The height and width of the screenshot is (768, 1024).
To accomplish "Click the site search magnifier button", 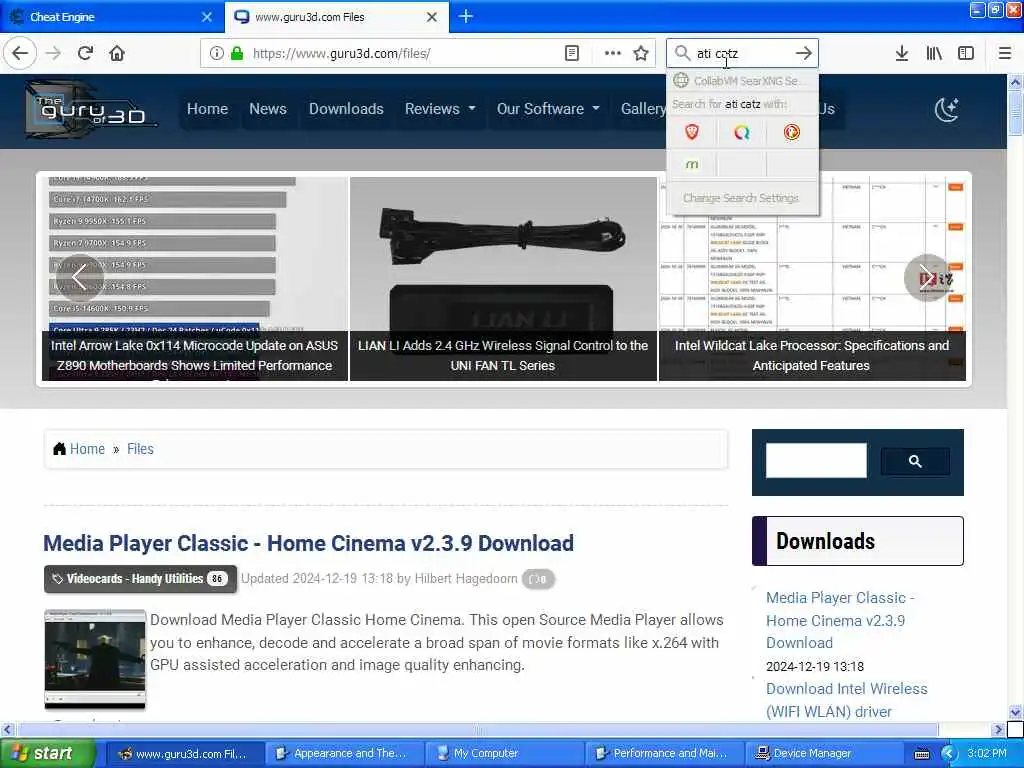I will click(x=915, y=462).
